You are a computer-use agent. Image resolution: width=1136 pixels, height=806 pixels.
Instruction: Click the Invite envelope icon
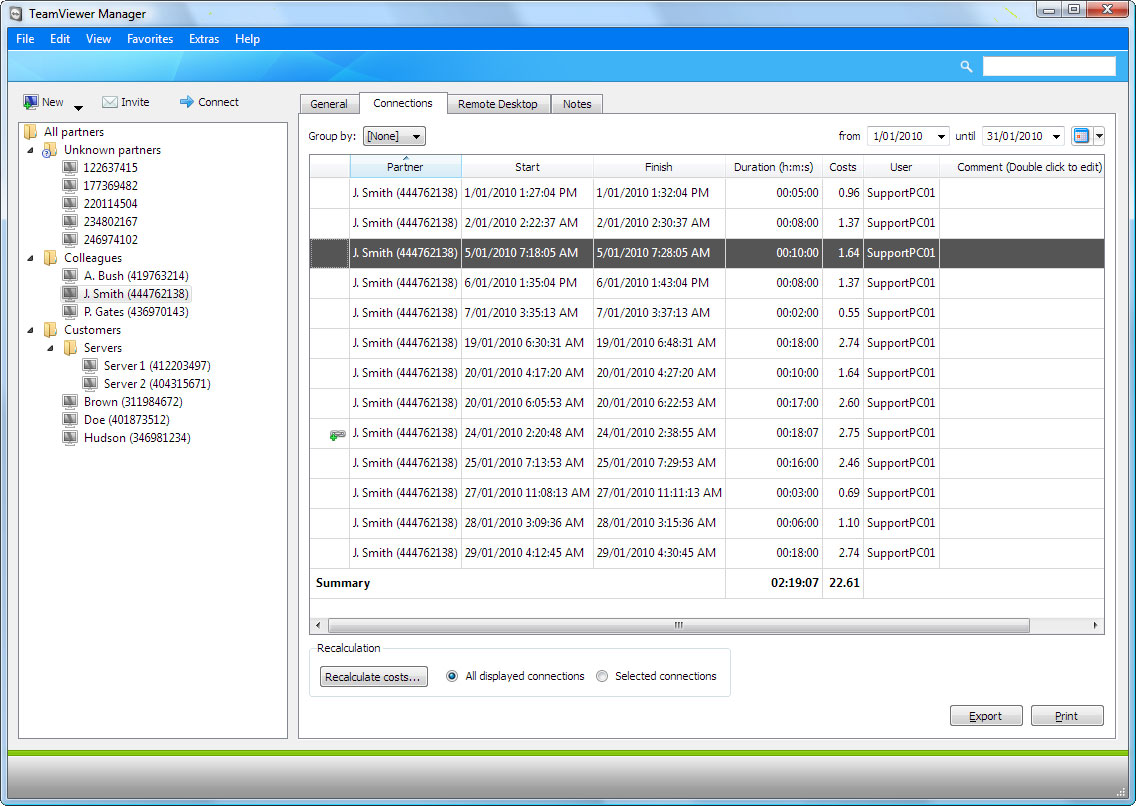coord(109,102)
